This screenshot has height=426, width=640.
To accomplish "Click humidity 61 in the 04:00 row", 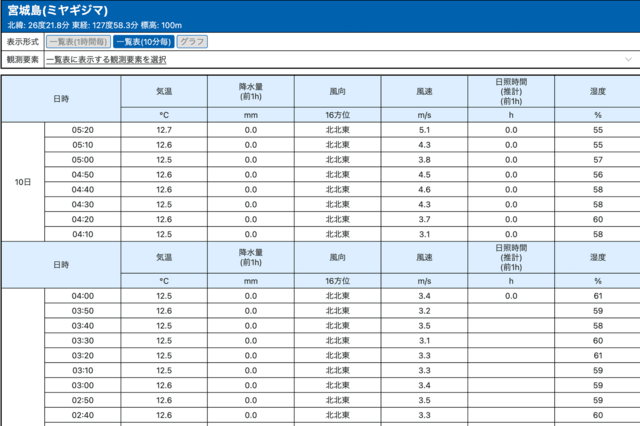I will pos(598,296).
